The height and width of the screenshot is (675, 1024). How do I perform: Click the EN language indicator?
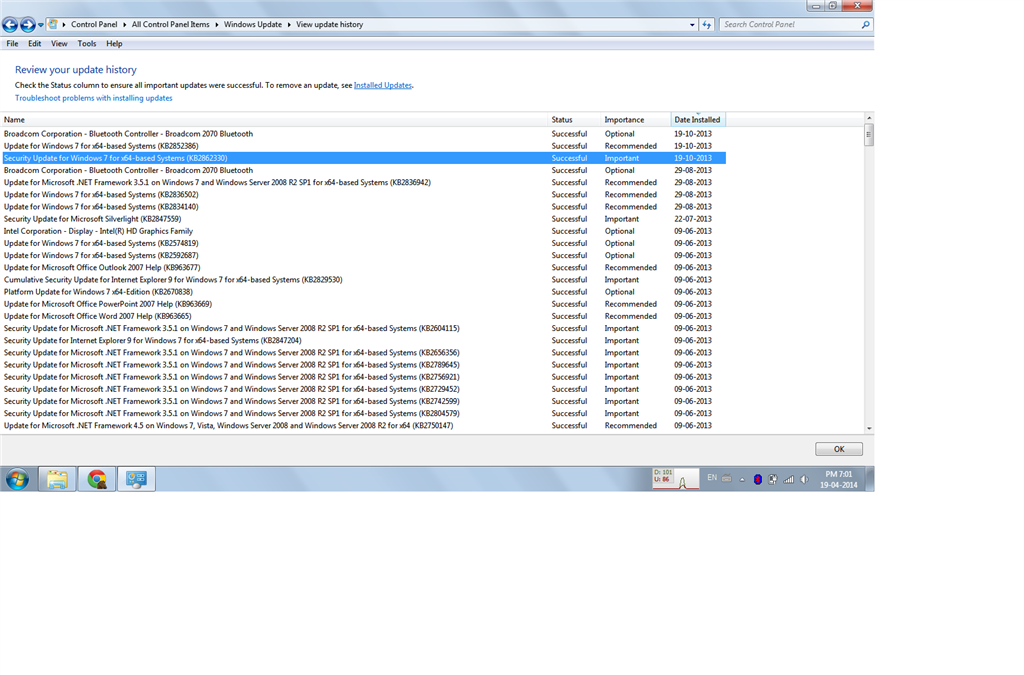click(712, 478)
